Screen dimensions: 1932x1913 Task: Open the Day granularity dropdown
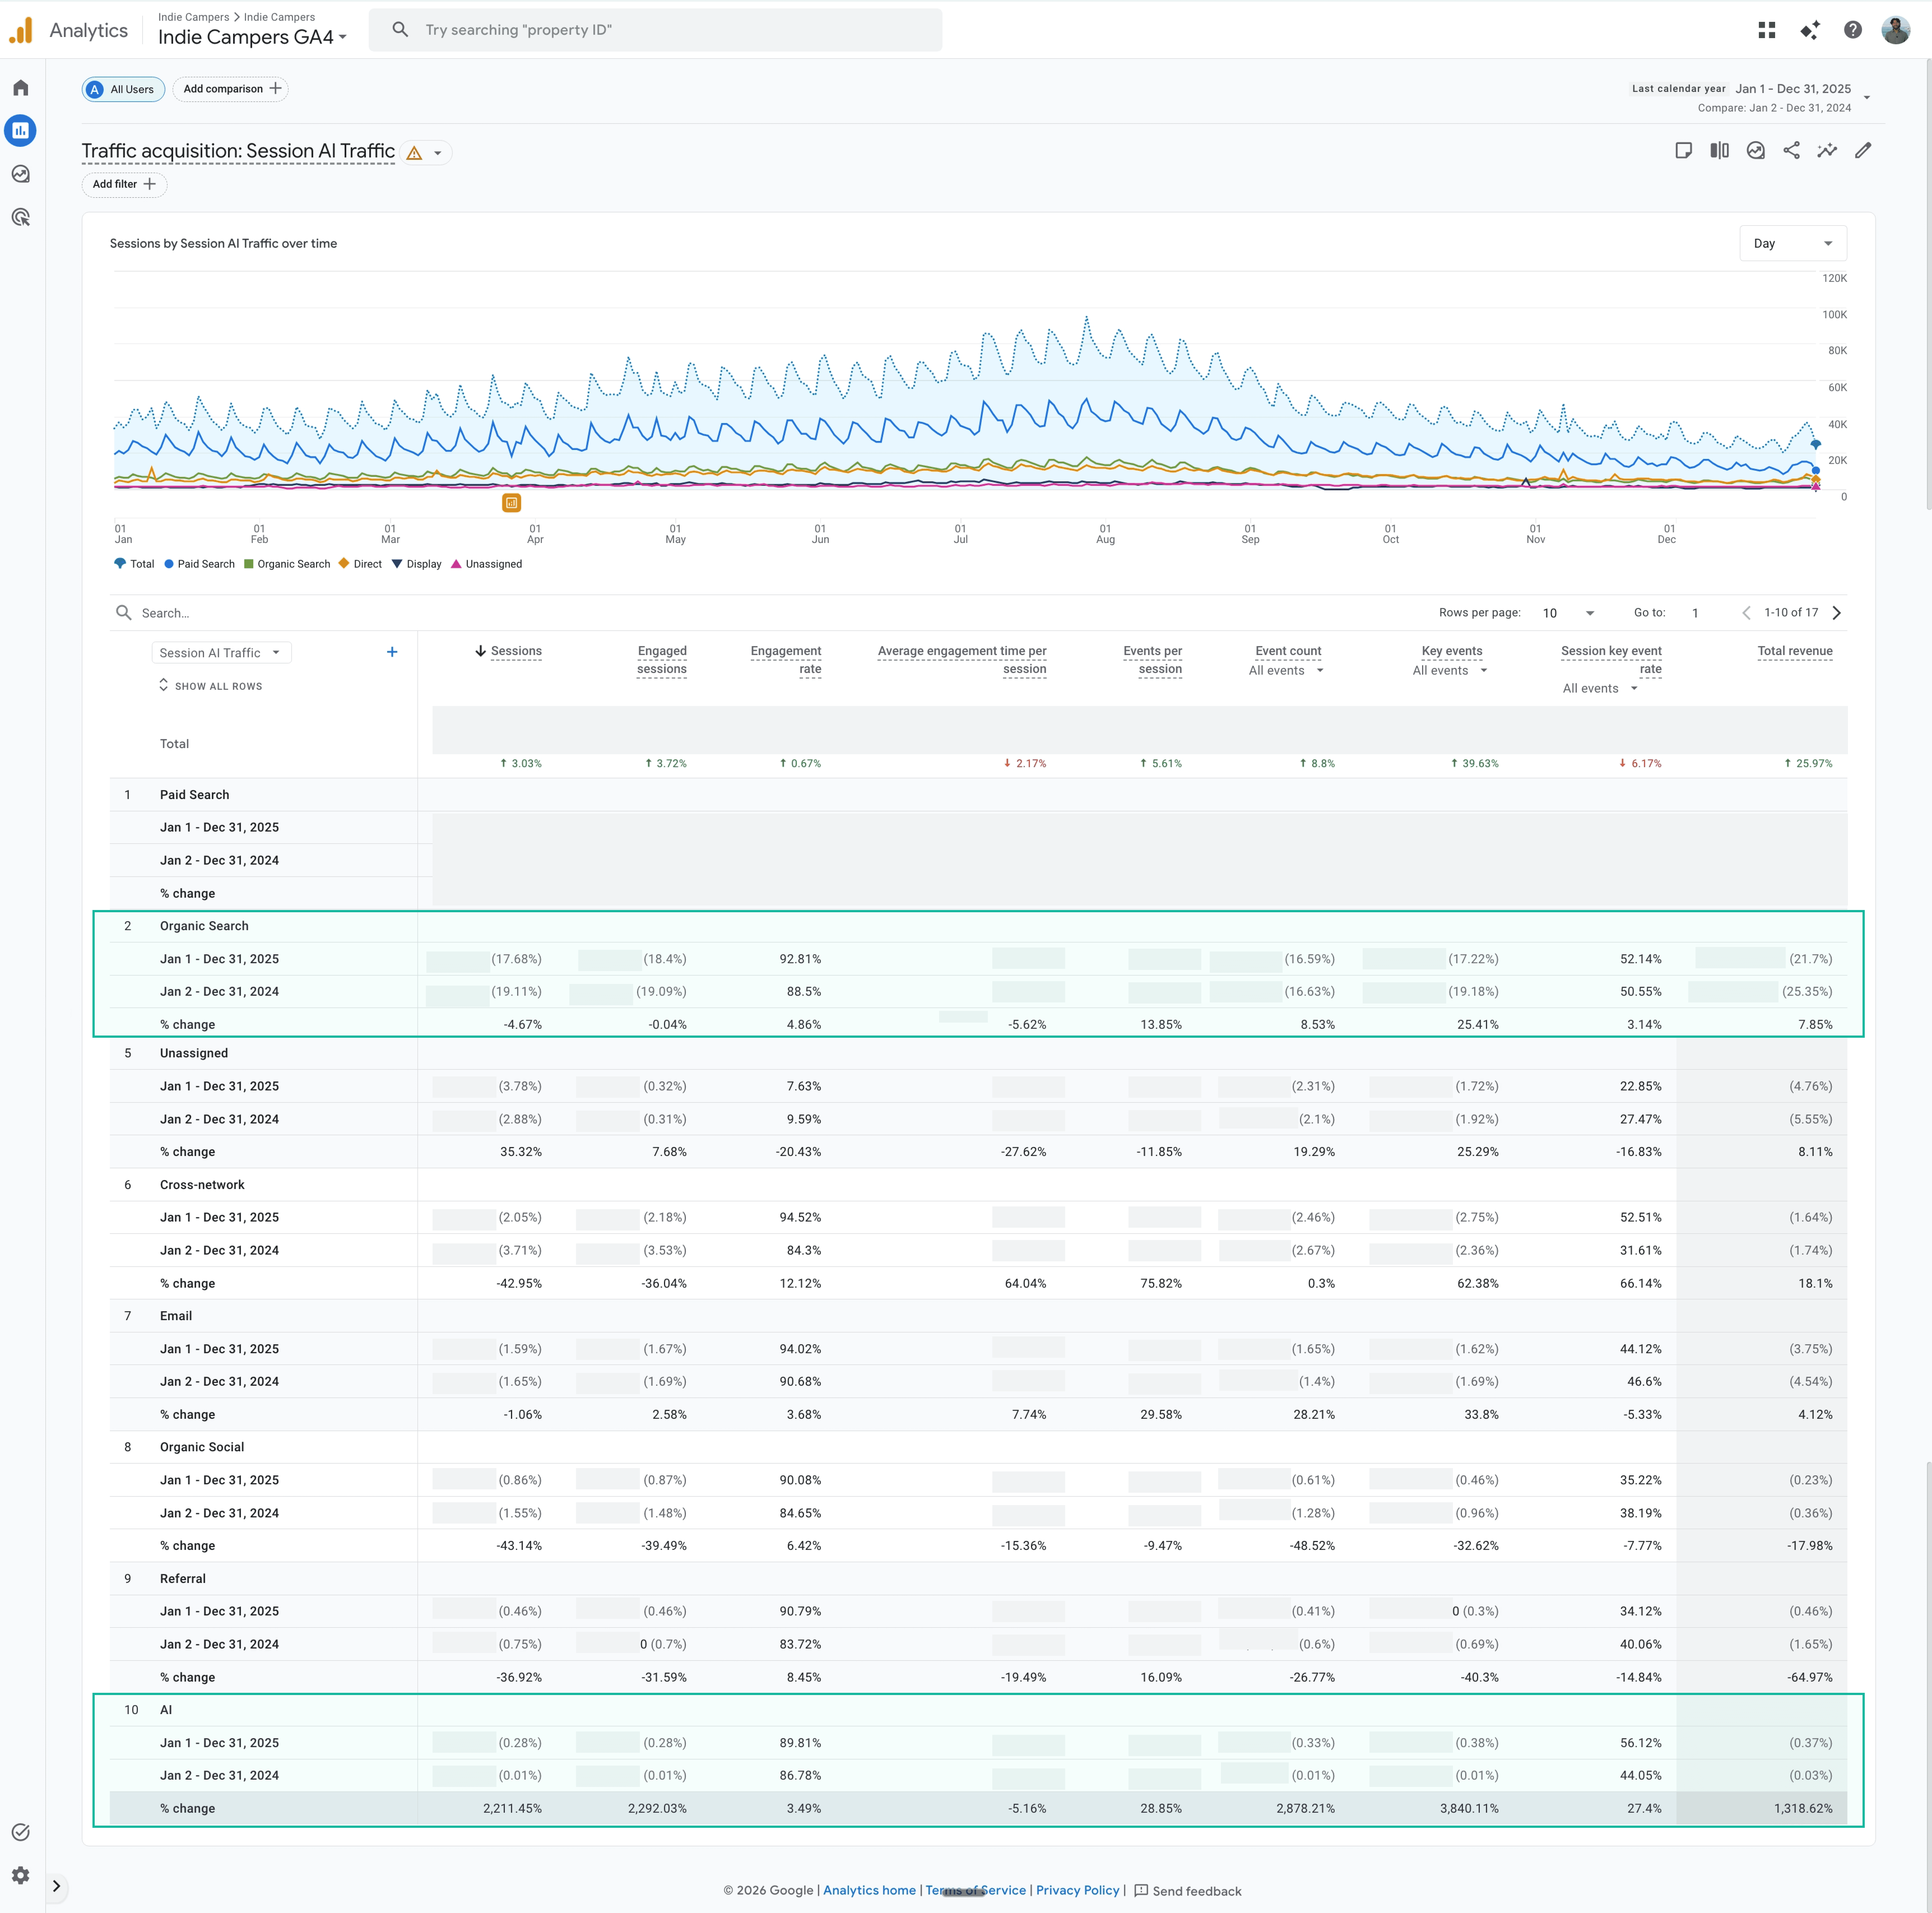point(1793,243)
